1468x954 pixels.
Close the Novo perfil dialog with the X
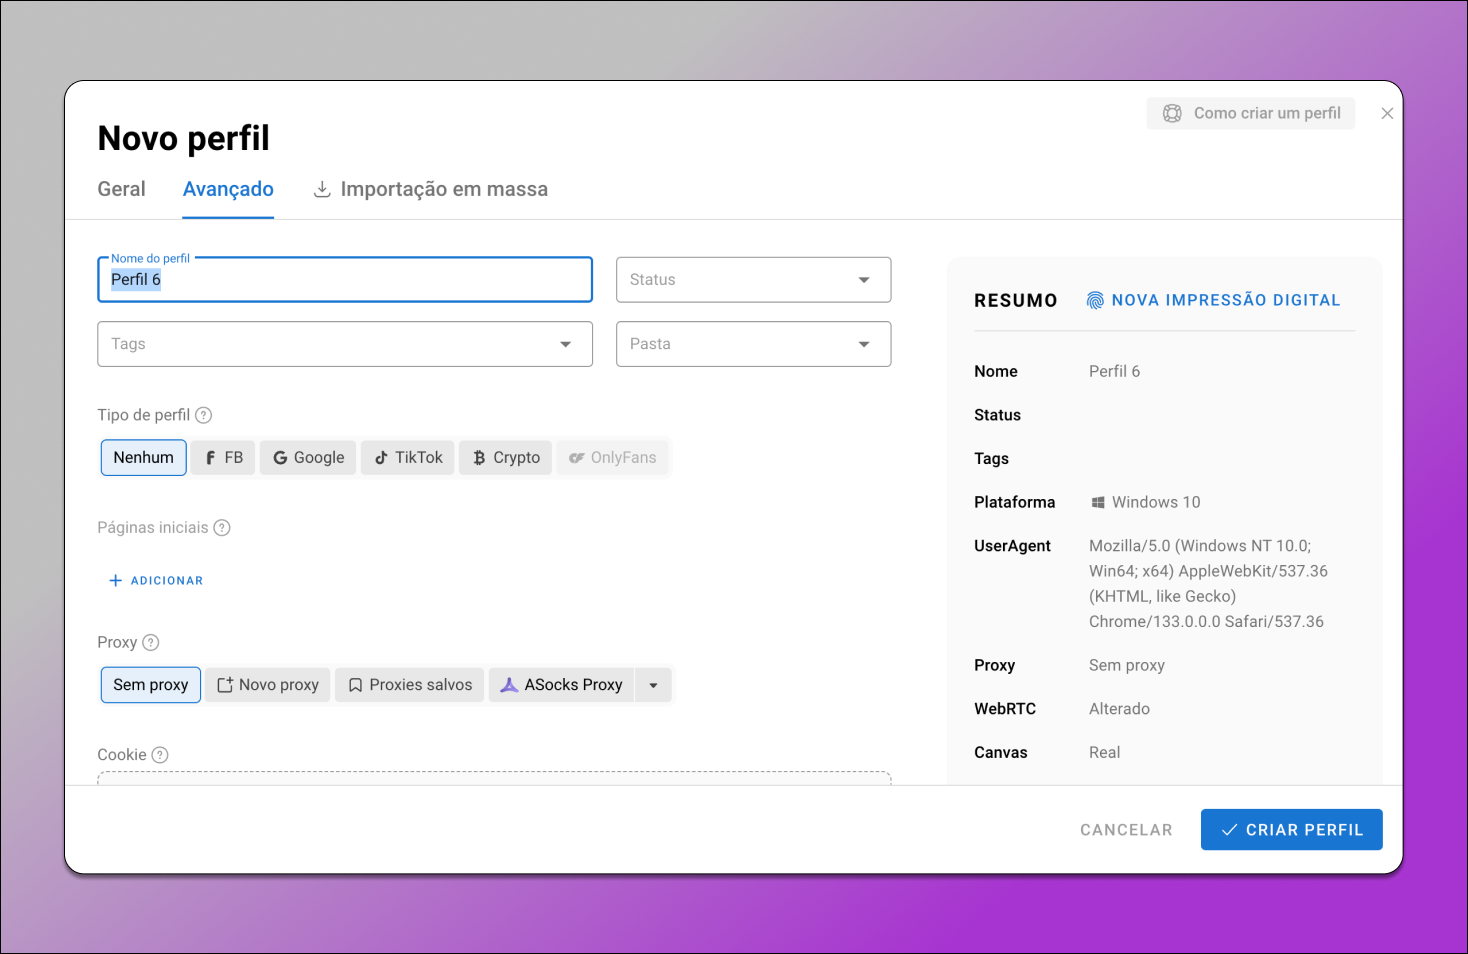click(x=1387, y=113)
